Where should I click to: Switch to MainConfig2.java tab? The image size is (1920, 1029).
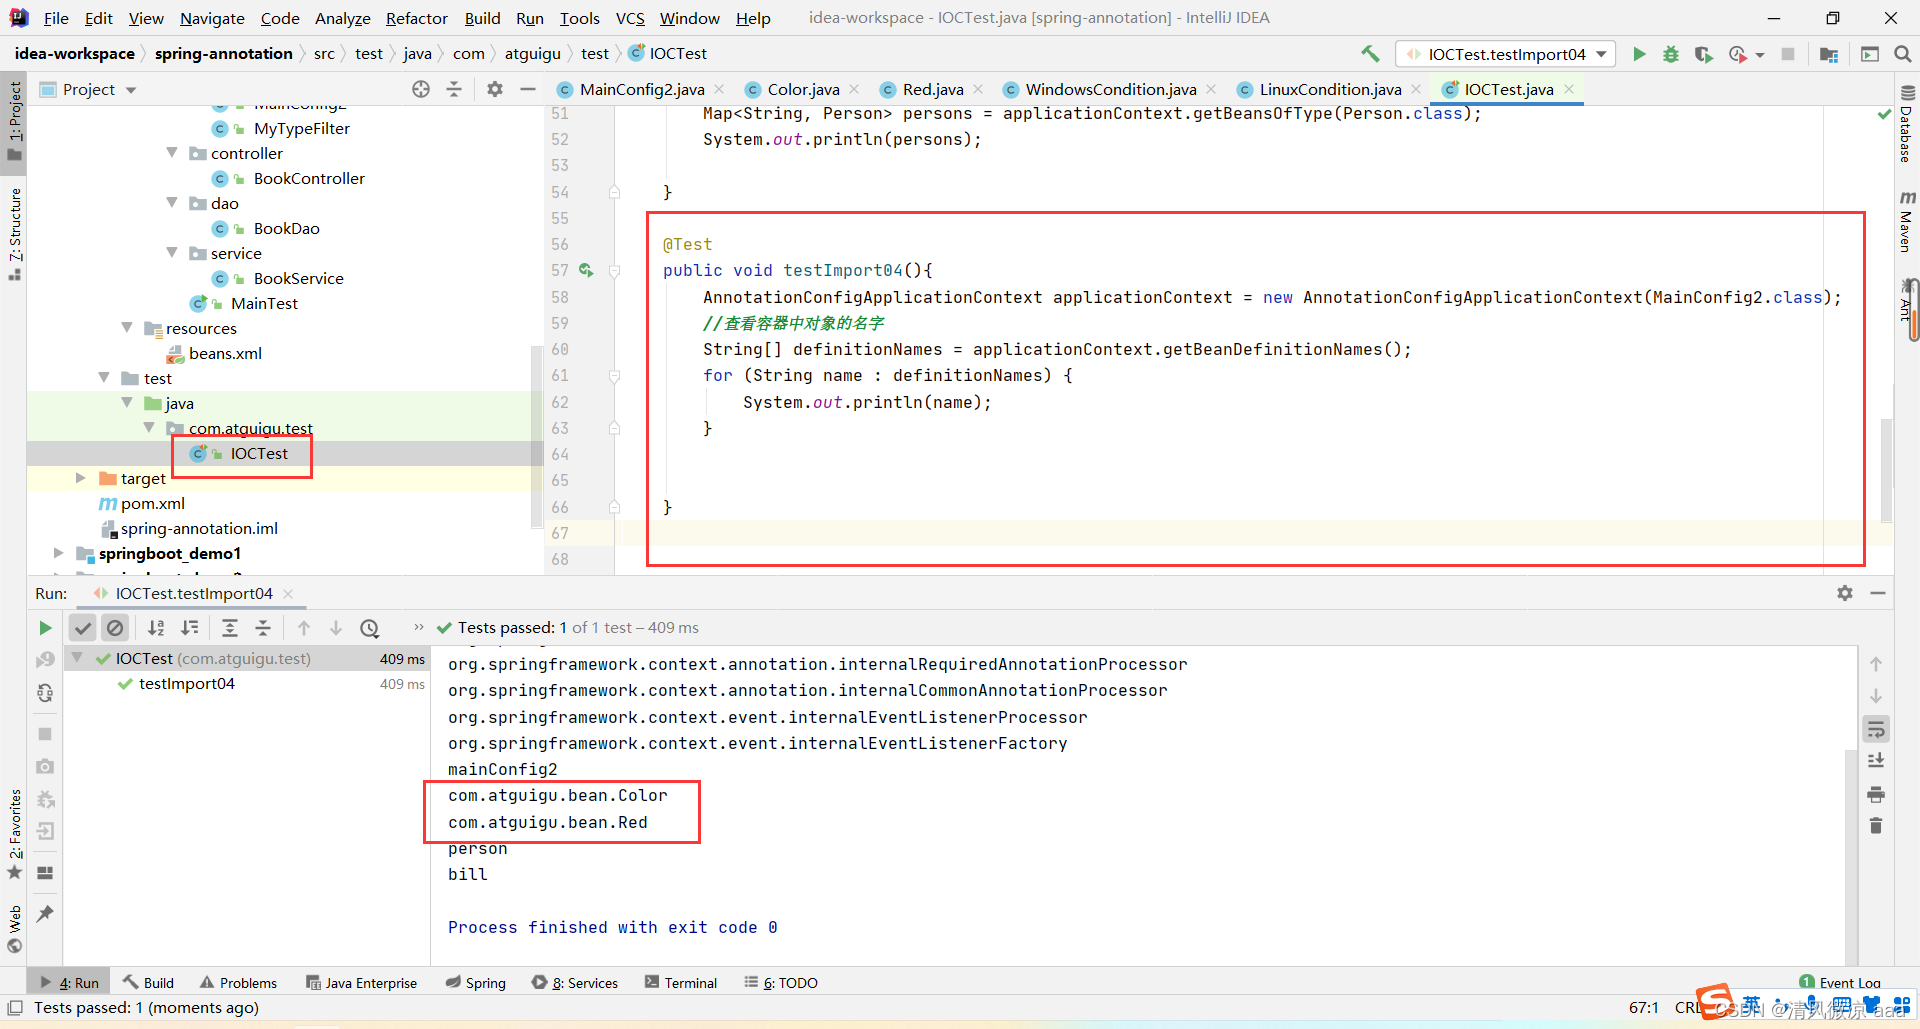pyautogui.click(x=641, y=89)
